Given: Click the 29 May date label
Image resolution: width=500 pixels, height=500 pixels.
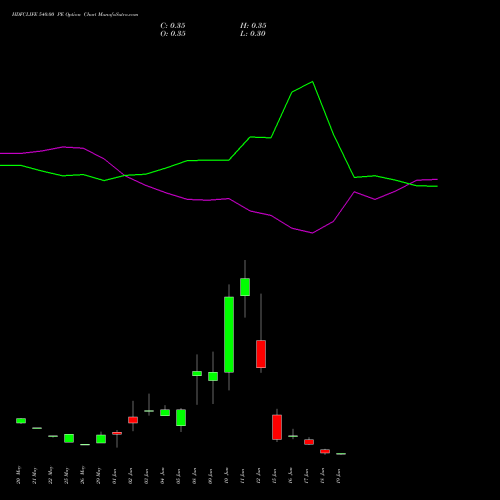Looking at the screenshot, I should coord(98,475).
